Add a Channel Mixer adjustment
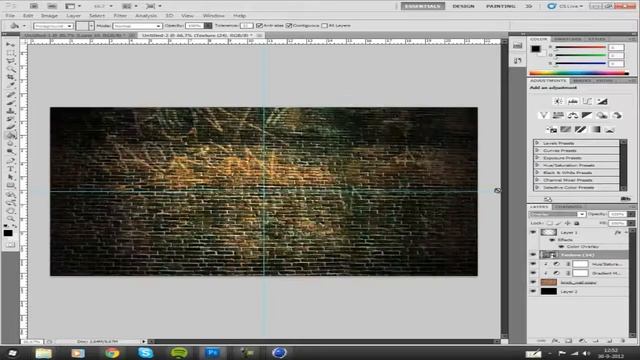This screenshot has height=360, width=640. point(617,116)
